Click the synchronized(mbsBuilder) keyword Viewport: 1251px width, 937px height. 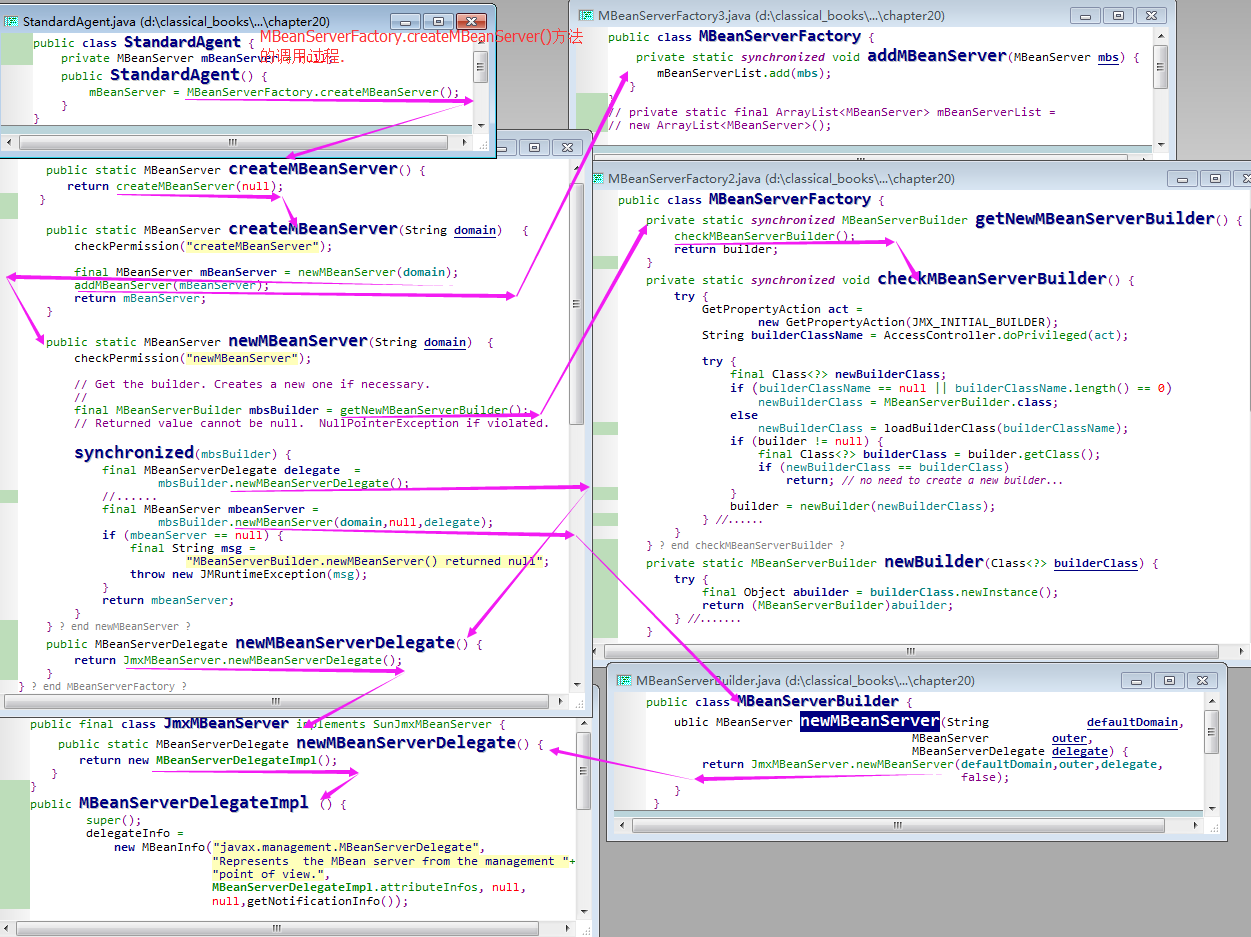pos(134,452)
